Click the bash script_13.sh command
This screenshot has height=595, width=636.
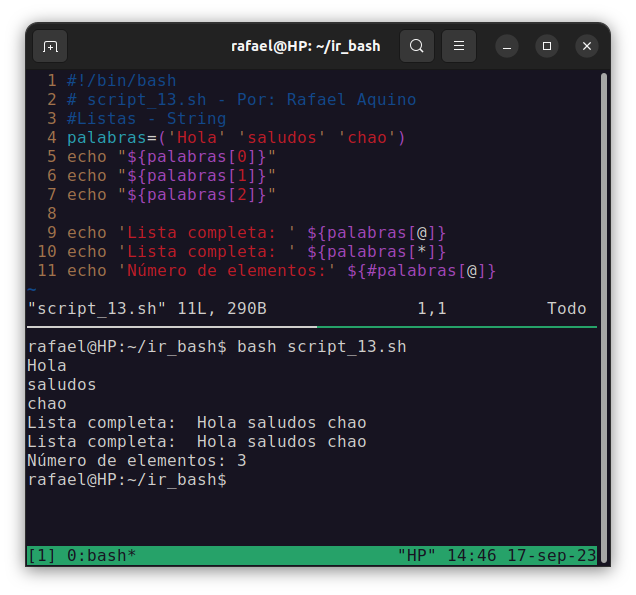pyautogui.click(x=321, y=347)
